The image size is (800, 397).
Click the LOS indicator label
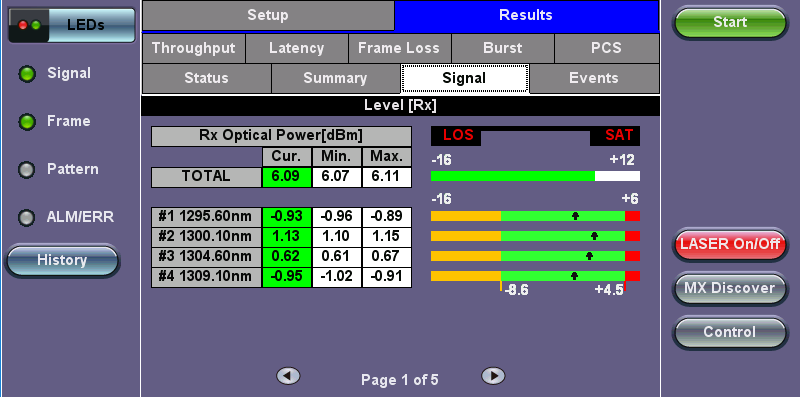pos(457,136)
